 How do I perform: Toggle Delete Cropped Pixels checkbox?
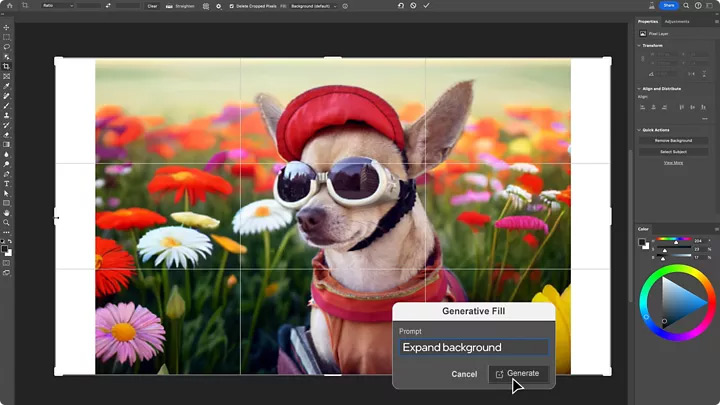(231, 6)
